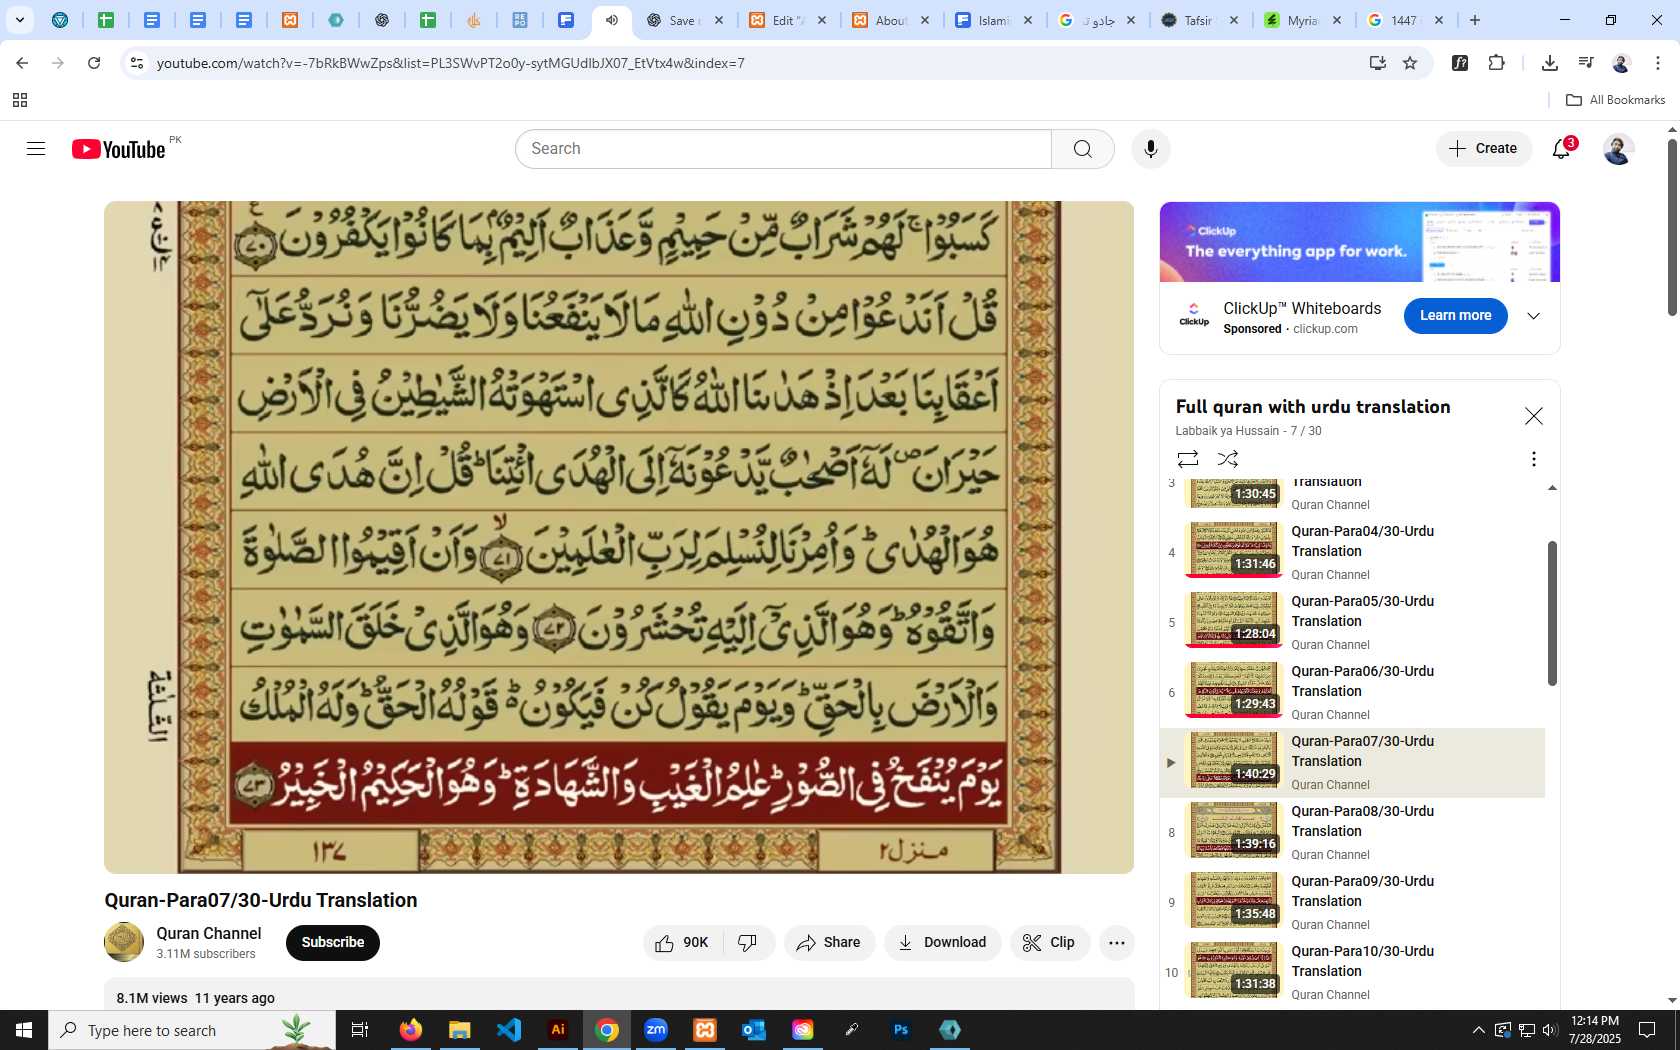
Task: Close the Full quran playlist panel
Action: (x=1533, y=416)
